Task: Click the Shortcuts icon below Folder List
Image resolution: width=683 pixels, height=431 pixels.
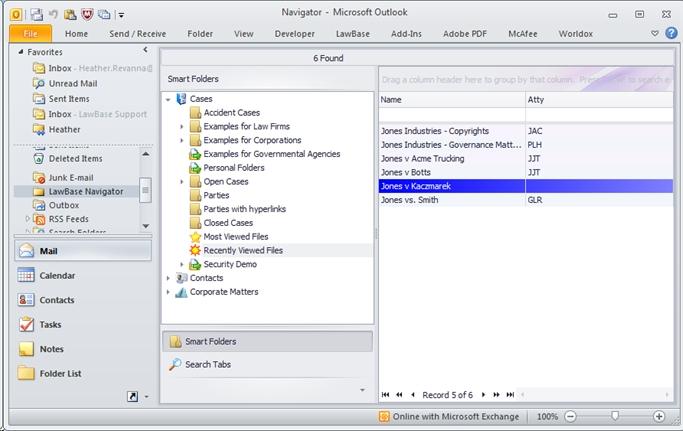Action: [132, 396]
